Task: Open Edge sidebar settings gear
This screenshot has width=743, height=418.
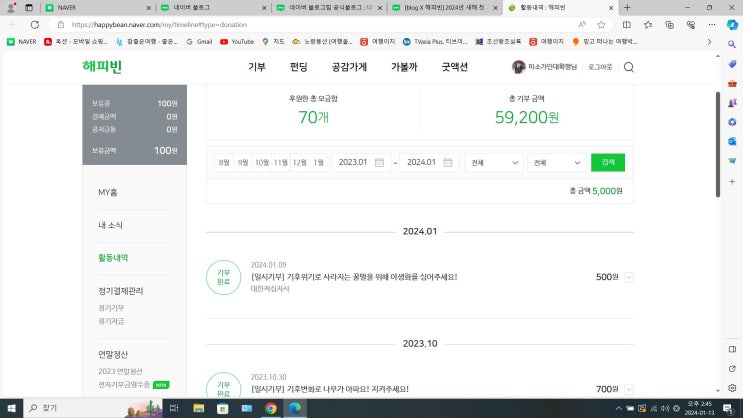Action: click(x=732, y=388)
